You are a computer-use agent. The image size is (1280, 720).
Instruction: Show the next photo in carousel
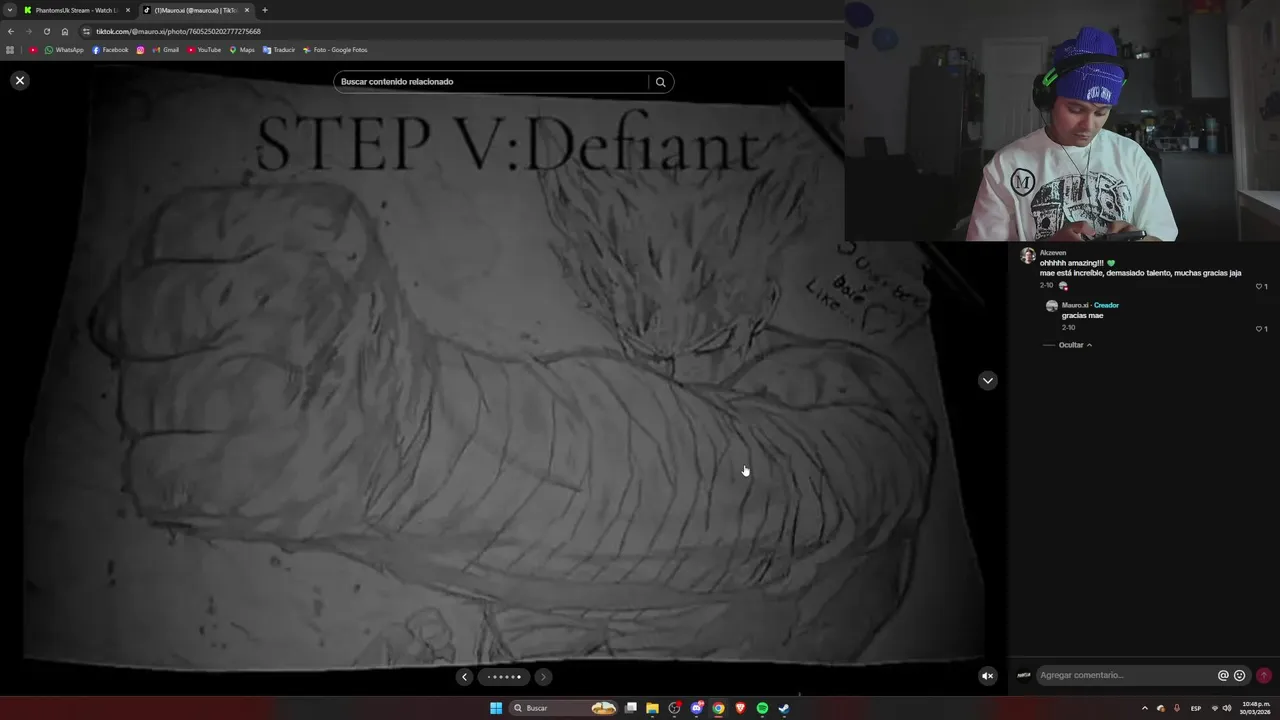click(x=542, y=677)
